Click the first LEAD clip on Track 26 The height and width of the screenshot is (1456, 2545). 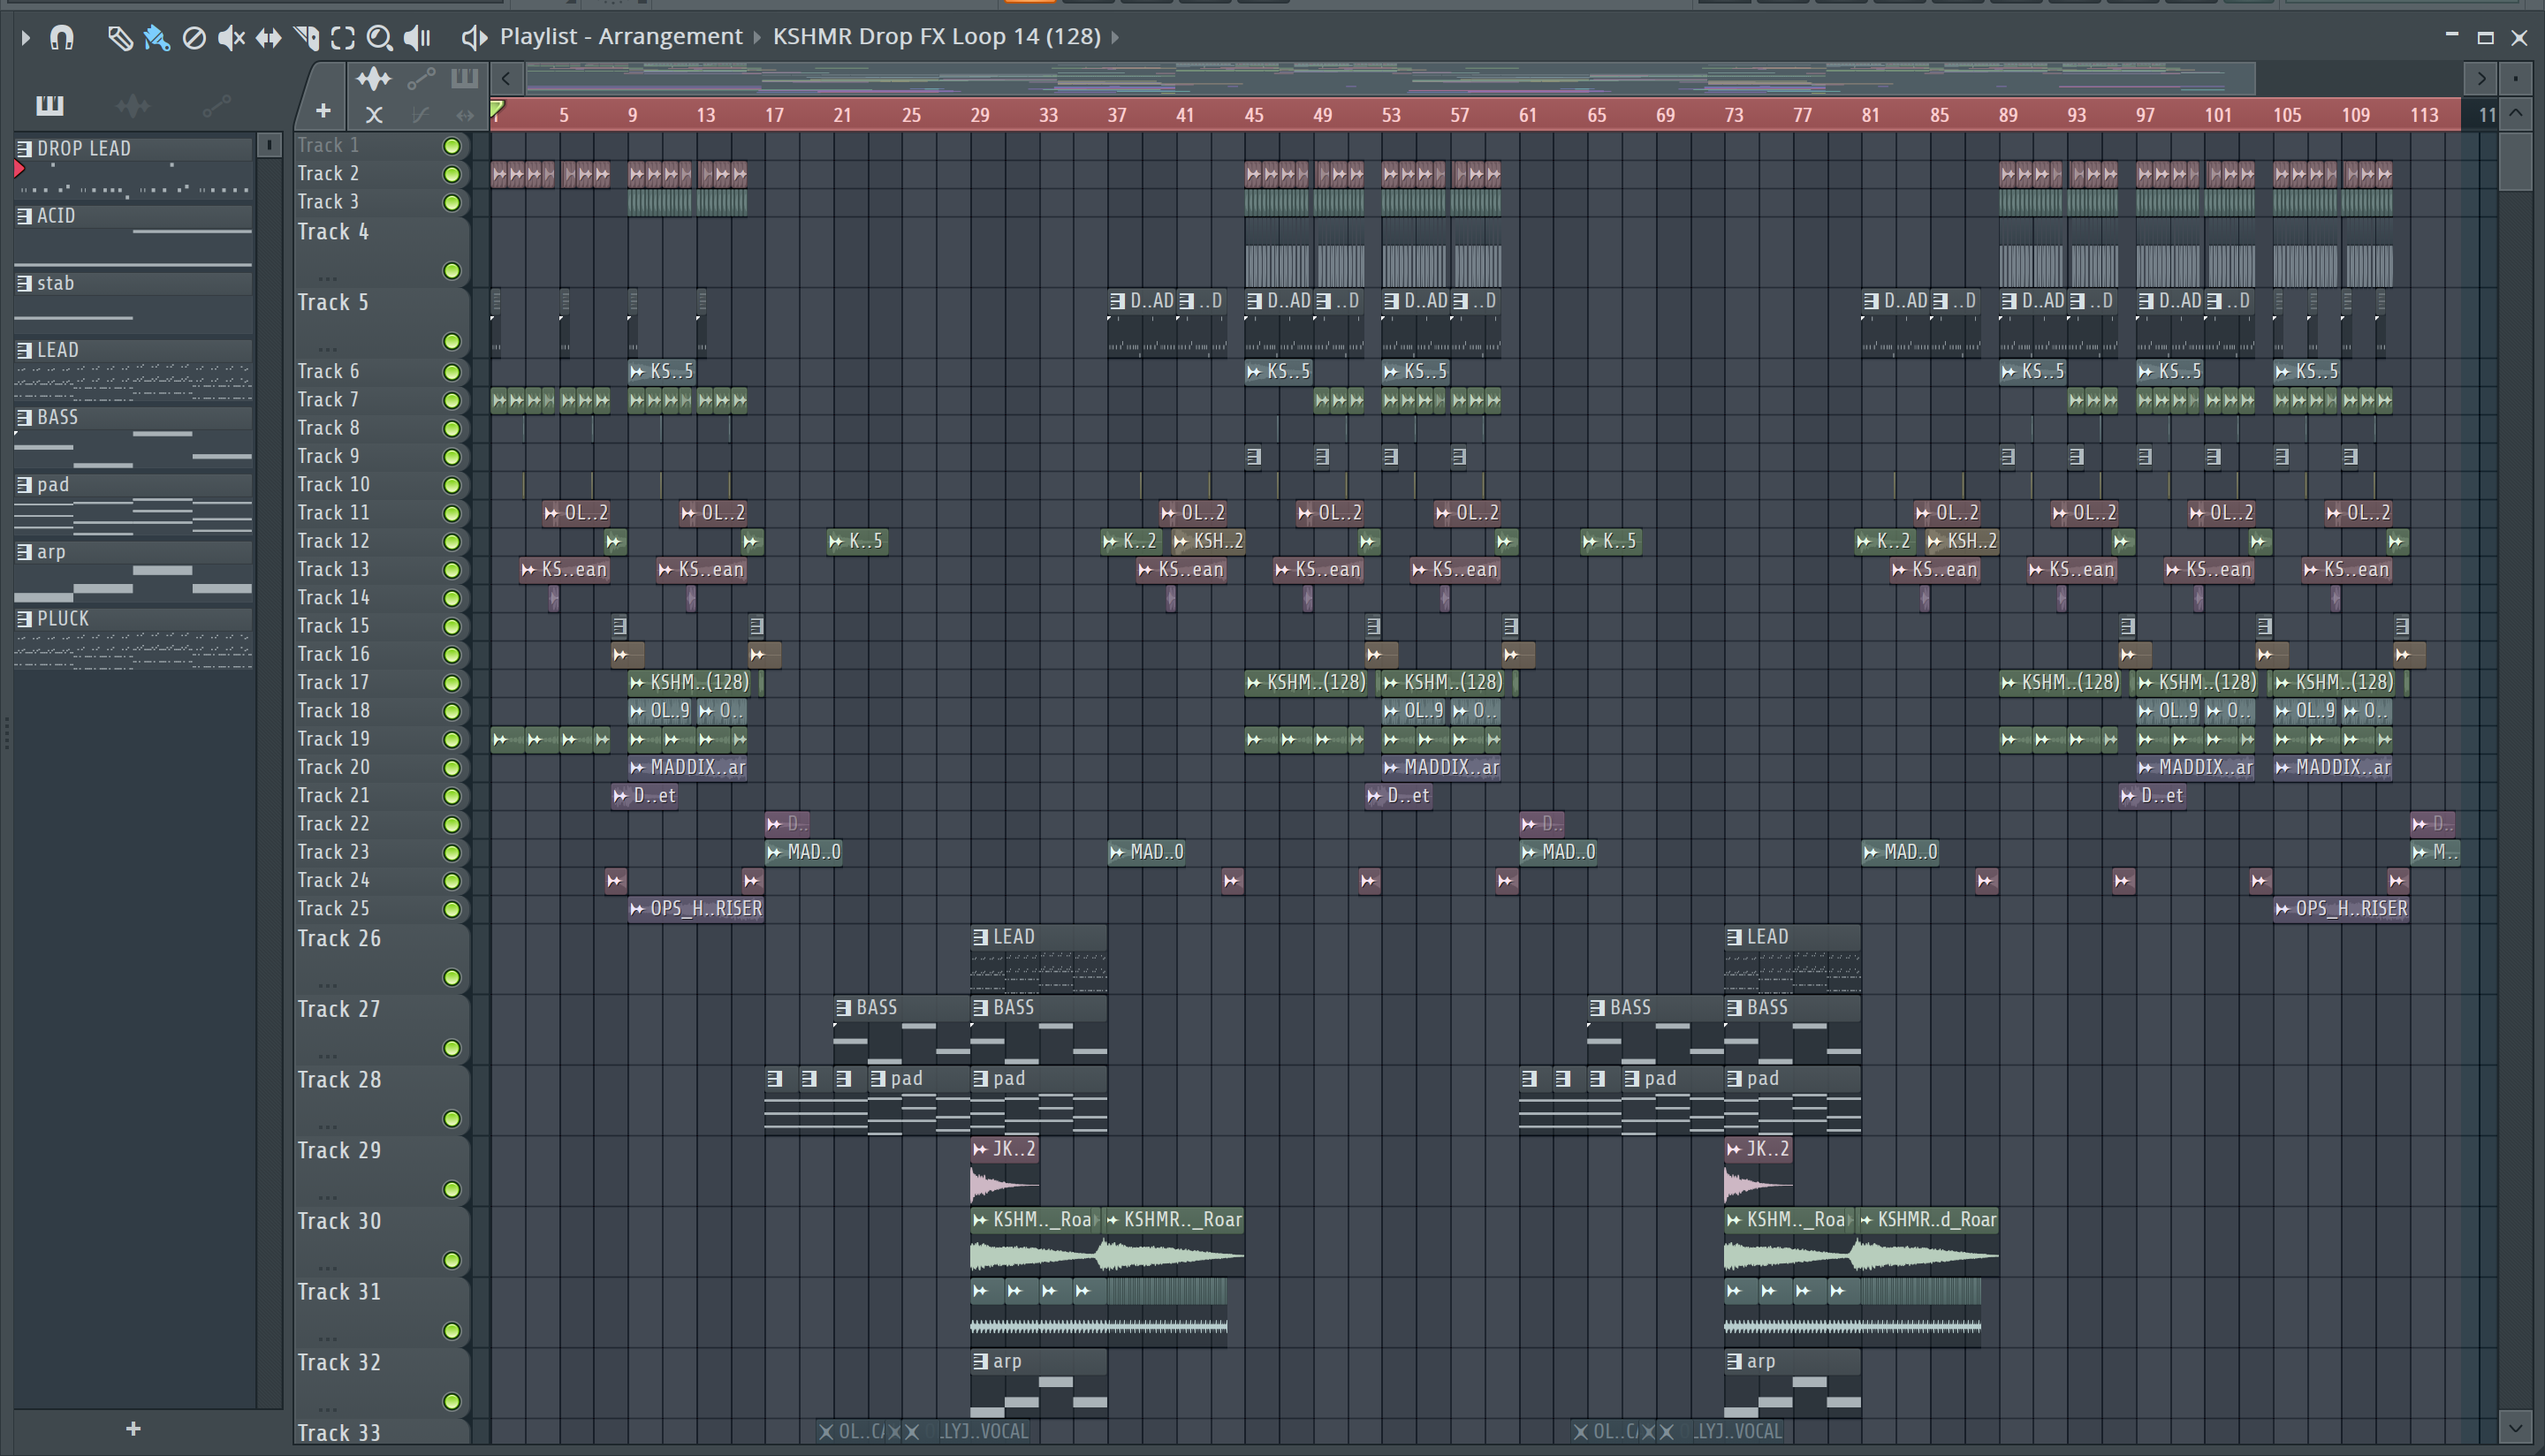(x=1038, y=958)
